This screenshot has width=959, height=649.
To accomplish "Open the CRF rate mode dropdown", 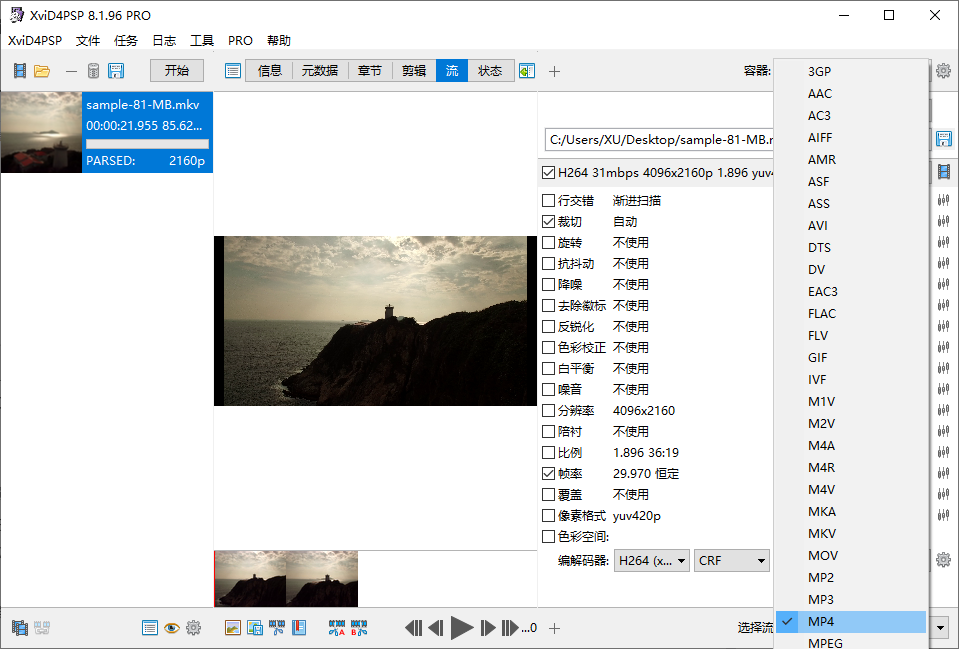I will point(733,561).
